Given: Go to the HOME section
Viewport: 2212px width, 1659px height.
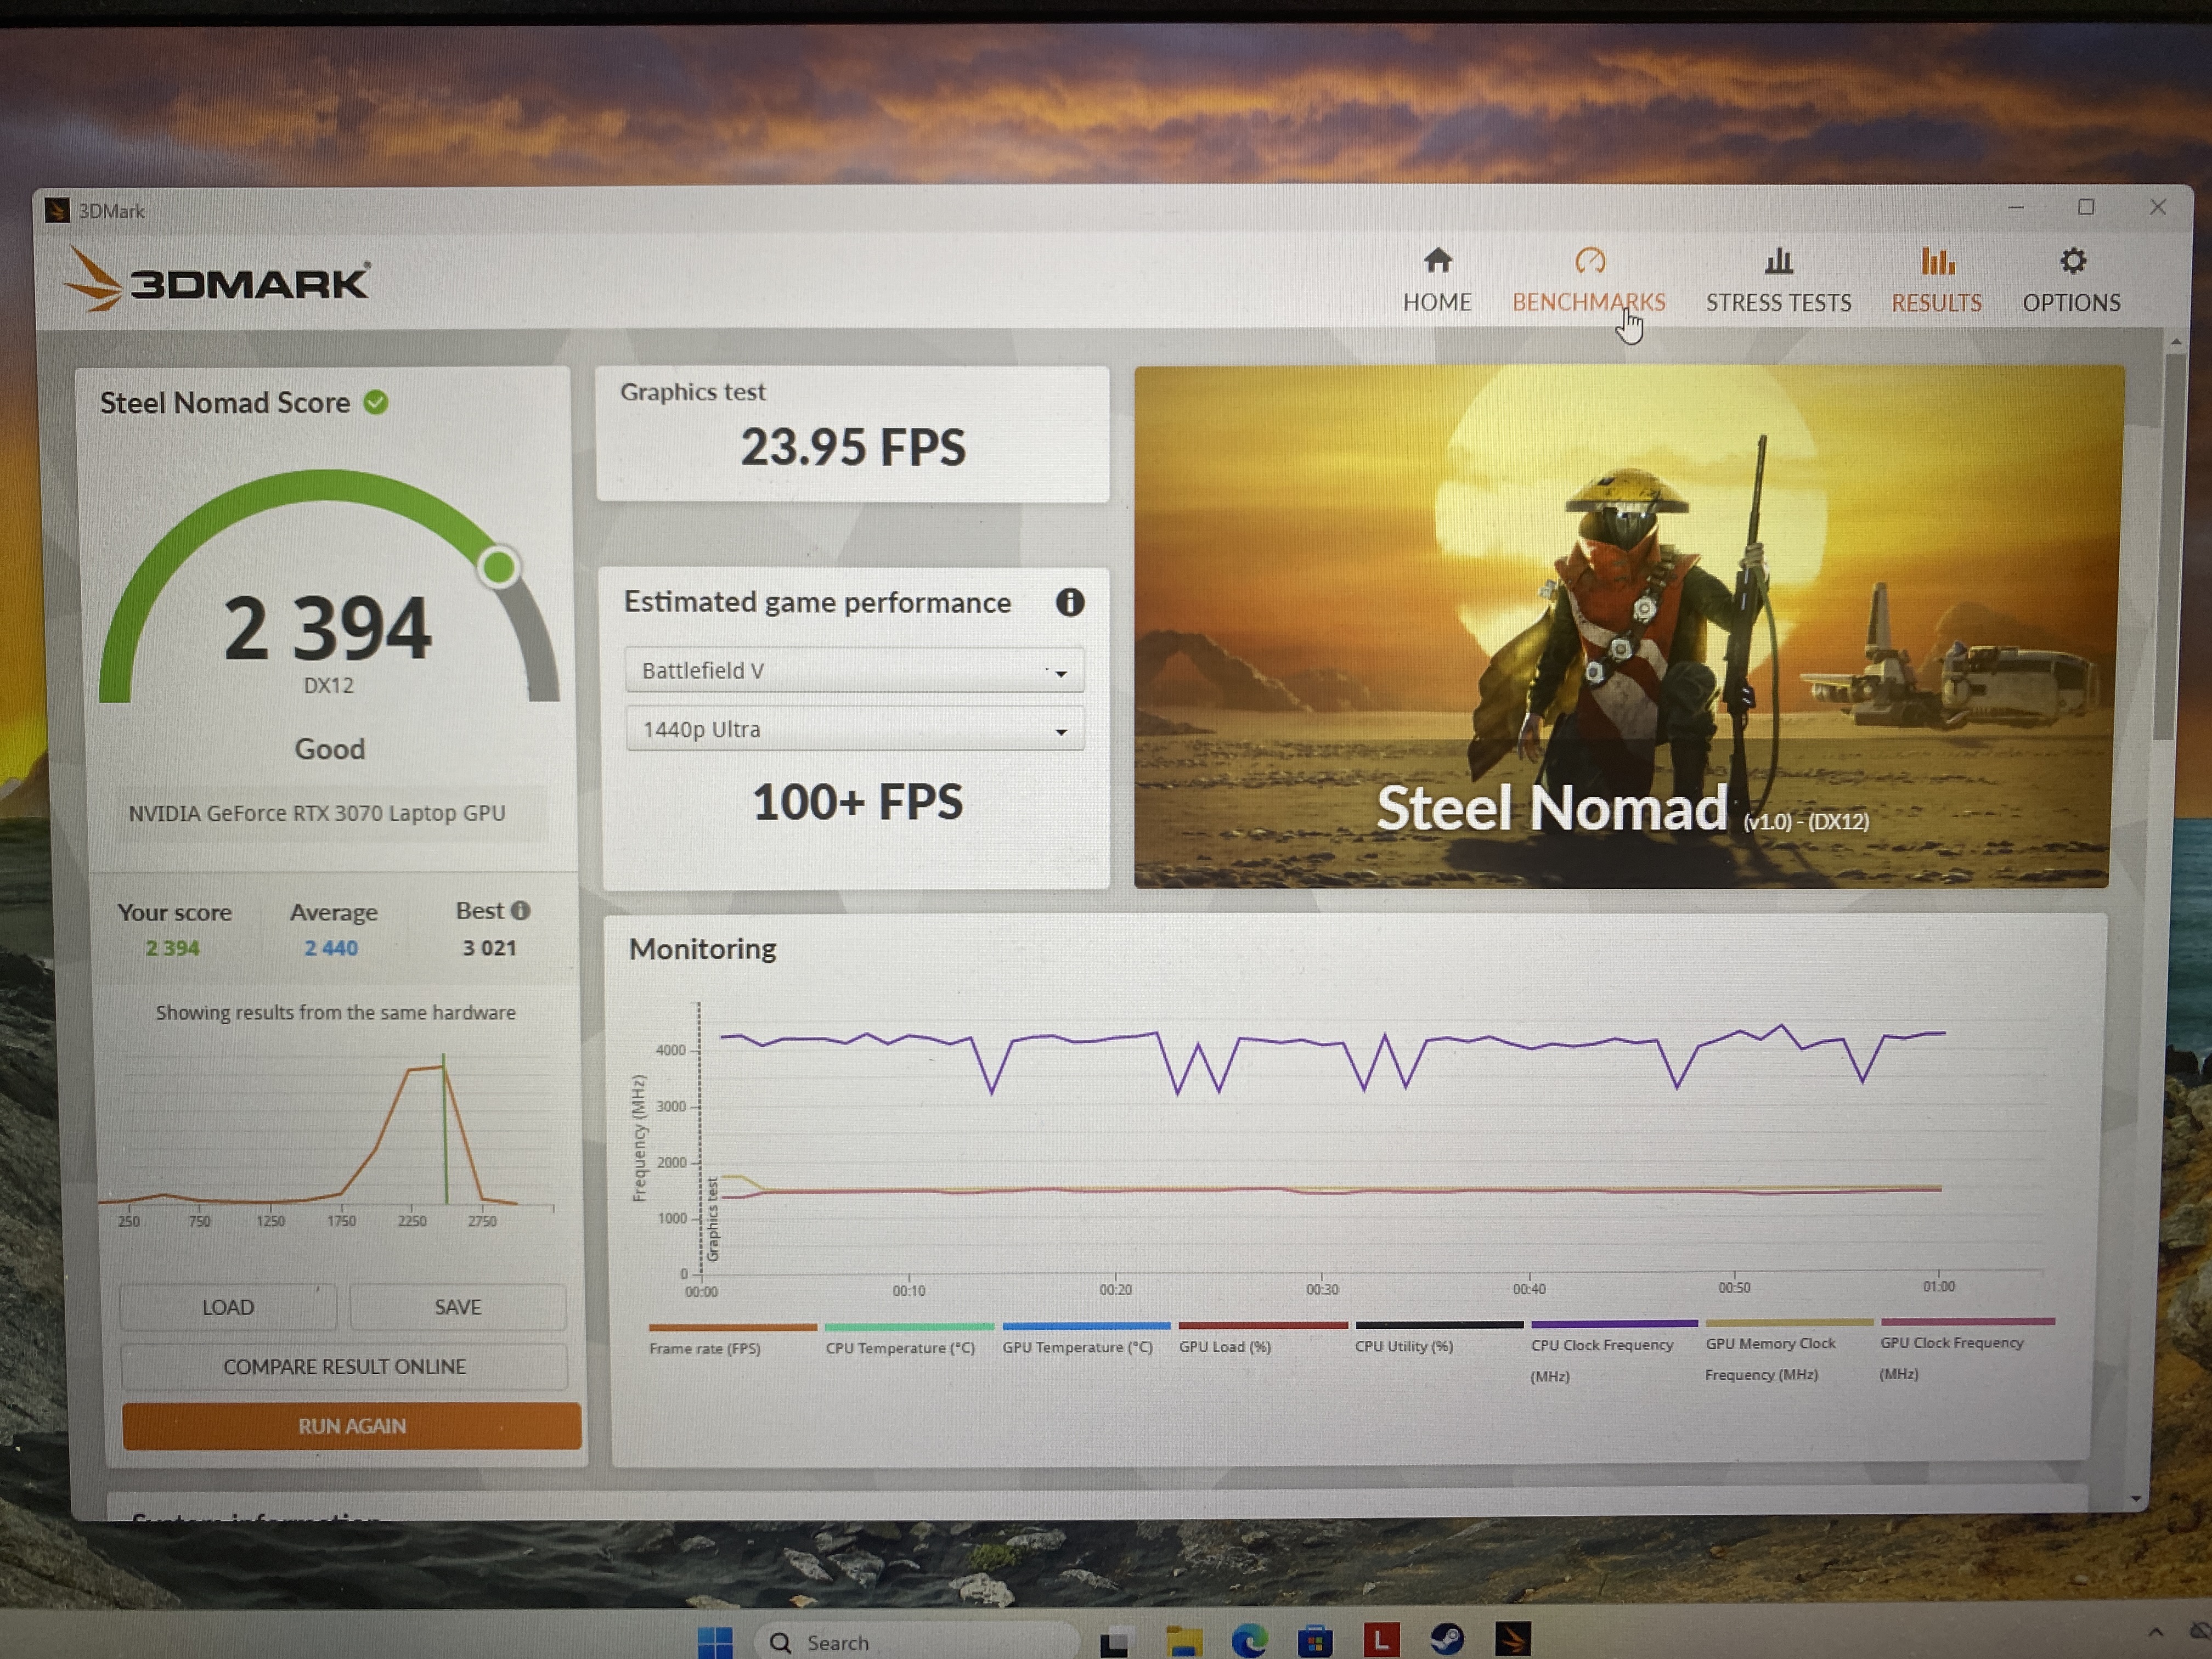Looking at the screenshot, I should 1437,280.
